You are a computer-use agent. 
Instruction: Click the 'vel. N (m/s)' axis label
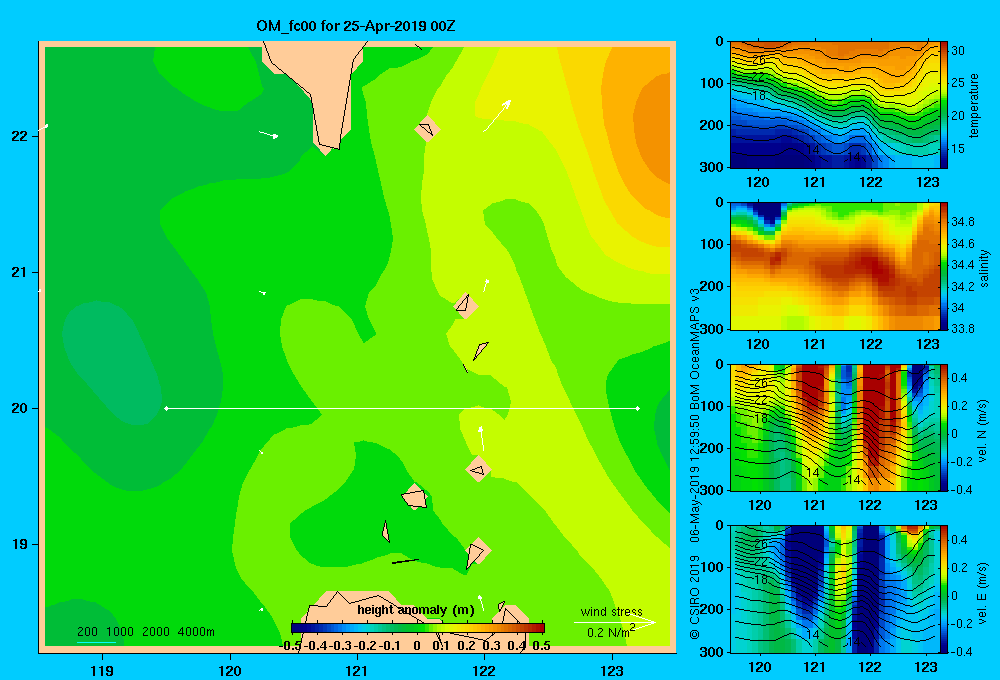(983, 431)
